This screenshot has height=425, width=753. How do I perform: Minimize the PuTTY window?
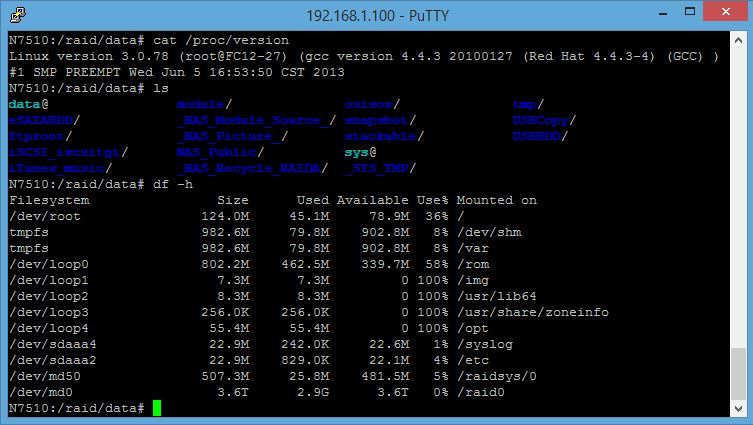click(x=663, y=14)
